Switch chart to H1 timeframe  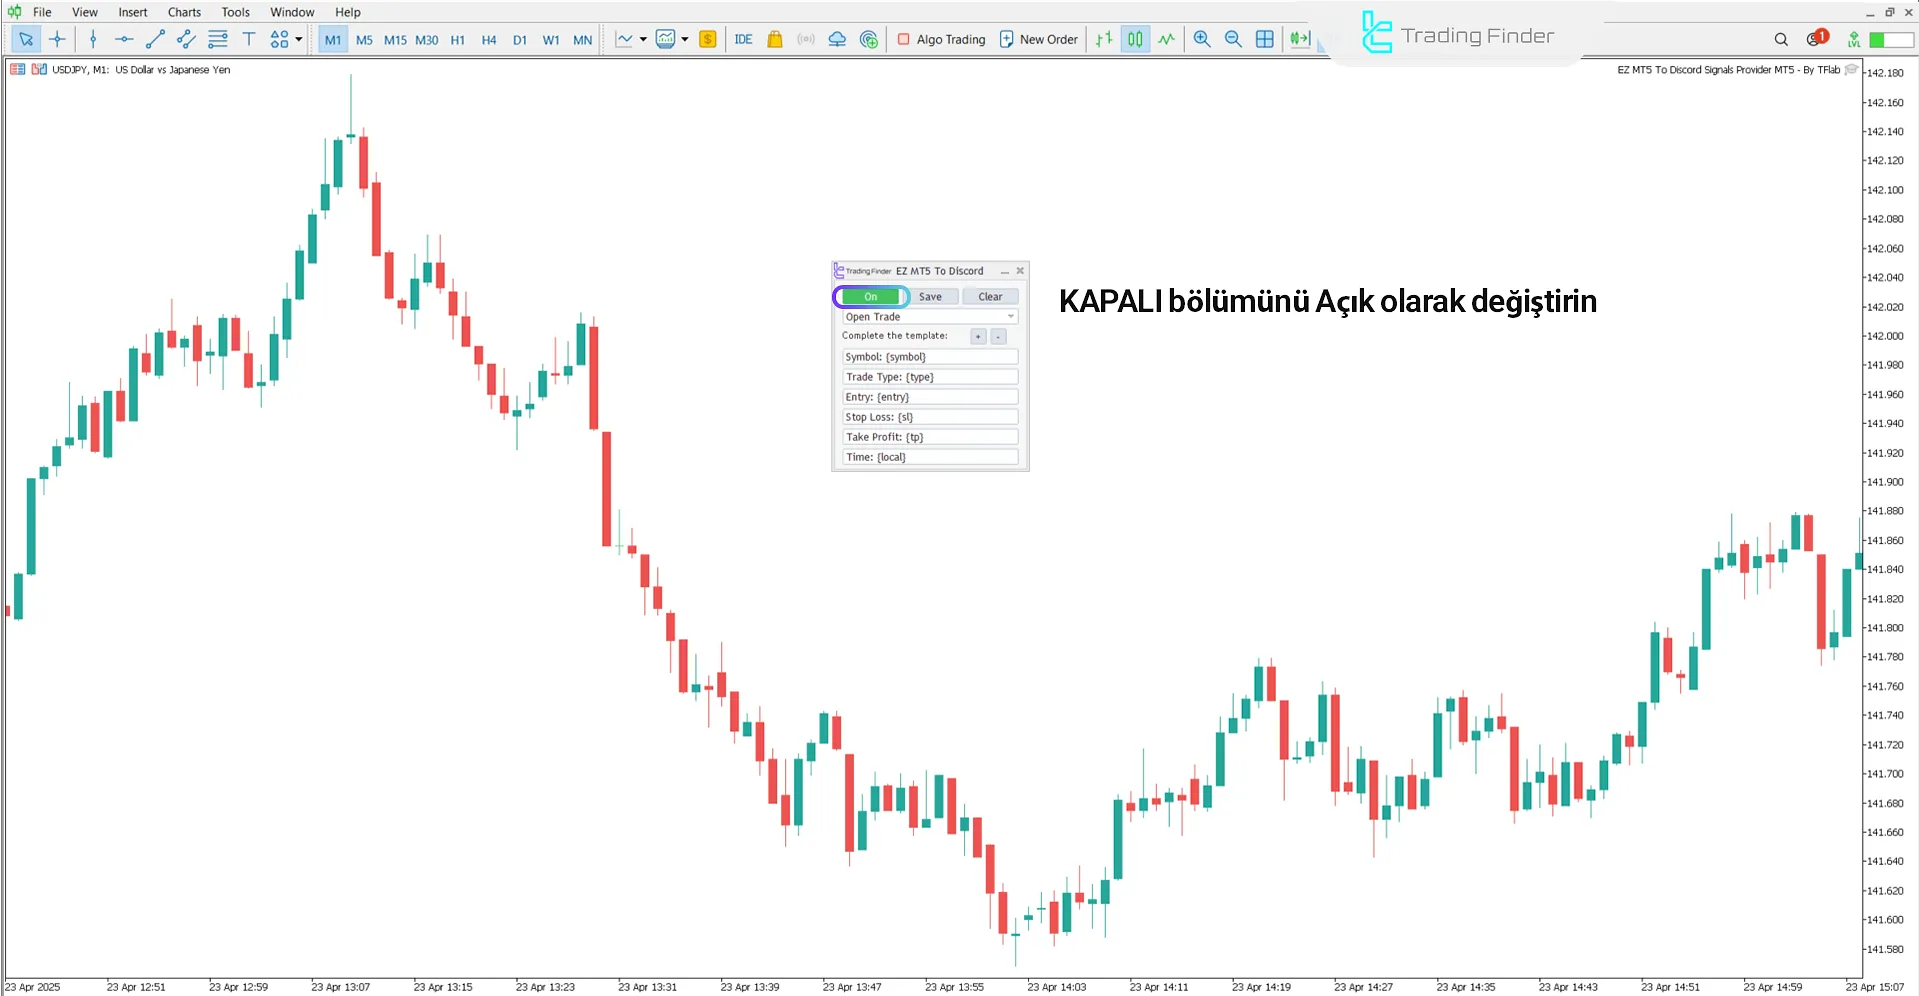click(458, 40)
